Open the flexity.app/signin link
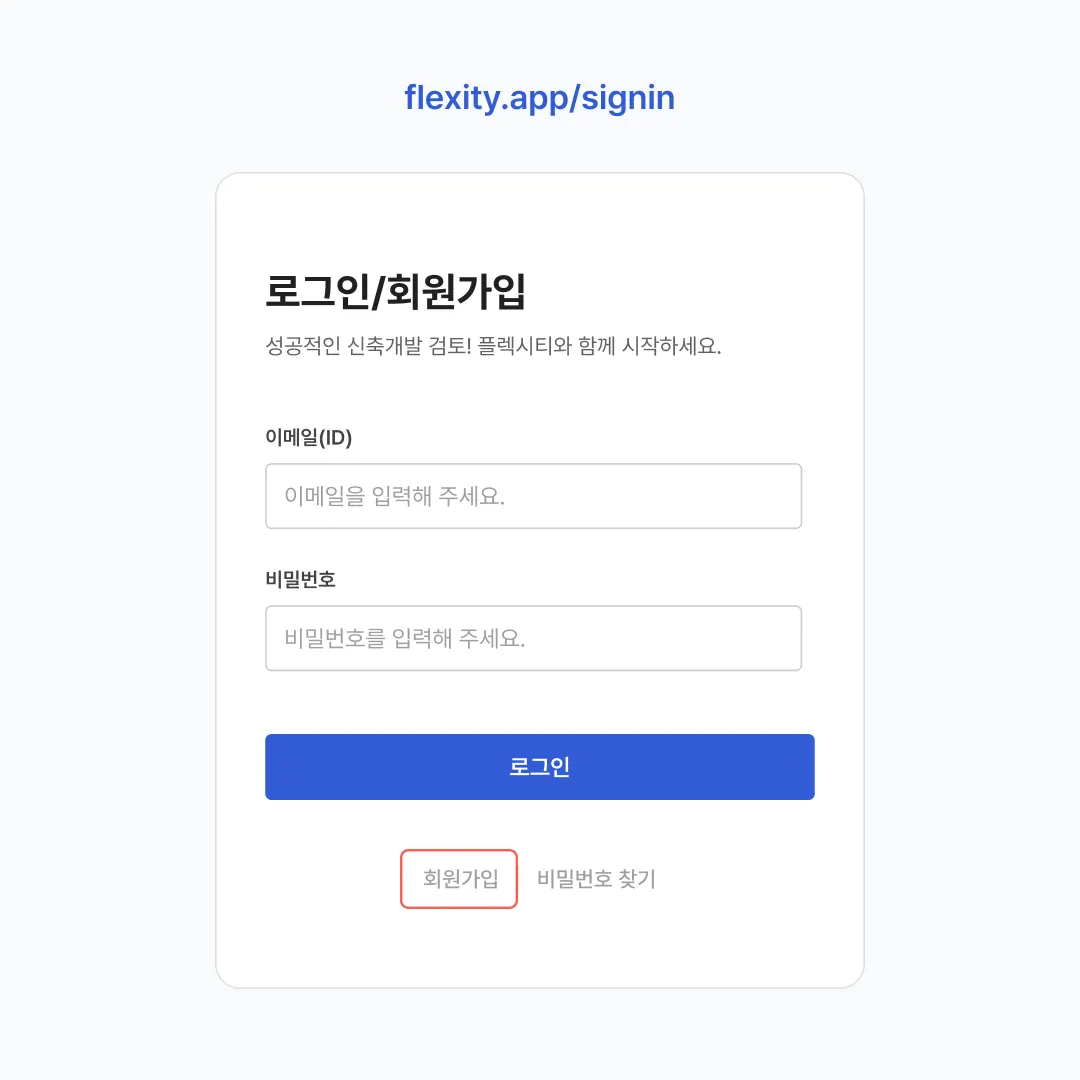Viewport: 1080px width, 1080px height. (x=539, y=98)
